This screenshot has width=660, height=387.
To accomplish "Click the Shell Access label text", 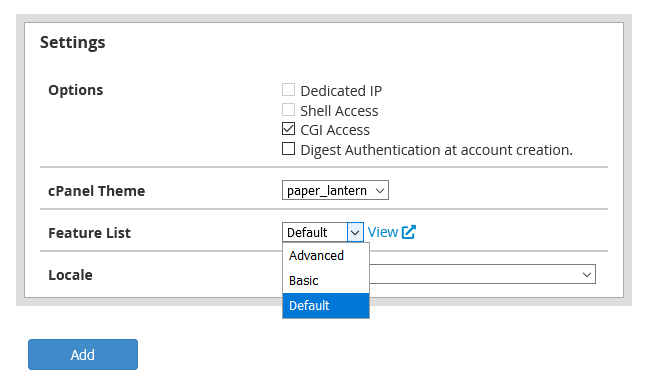I will 339,111.
